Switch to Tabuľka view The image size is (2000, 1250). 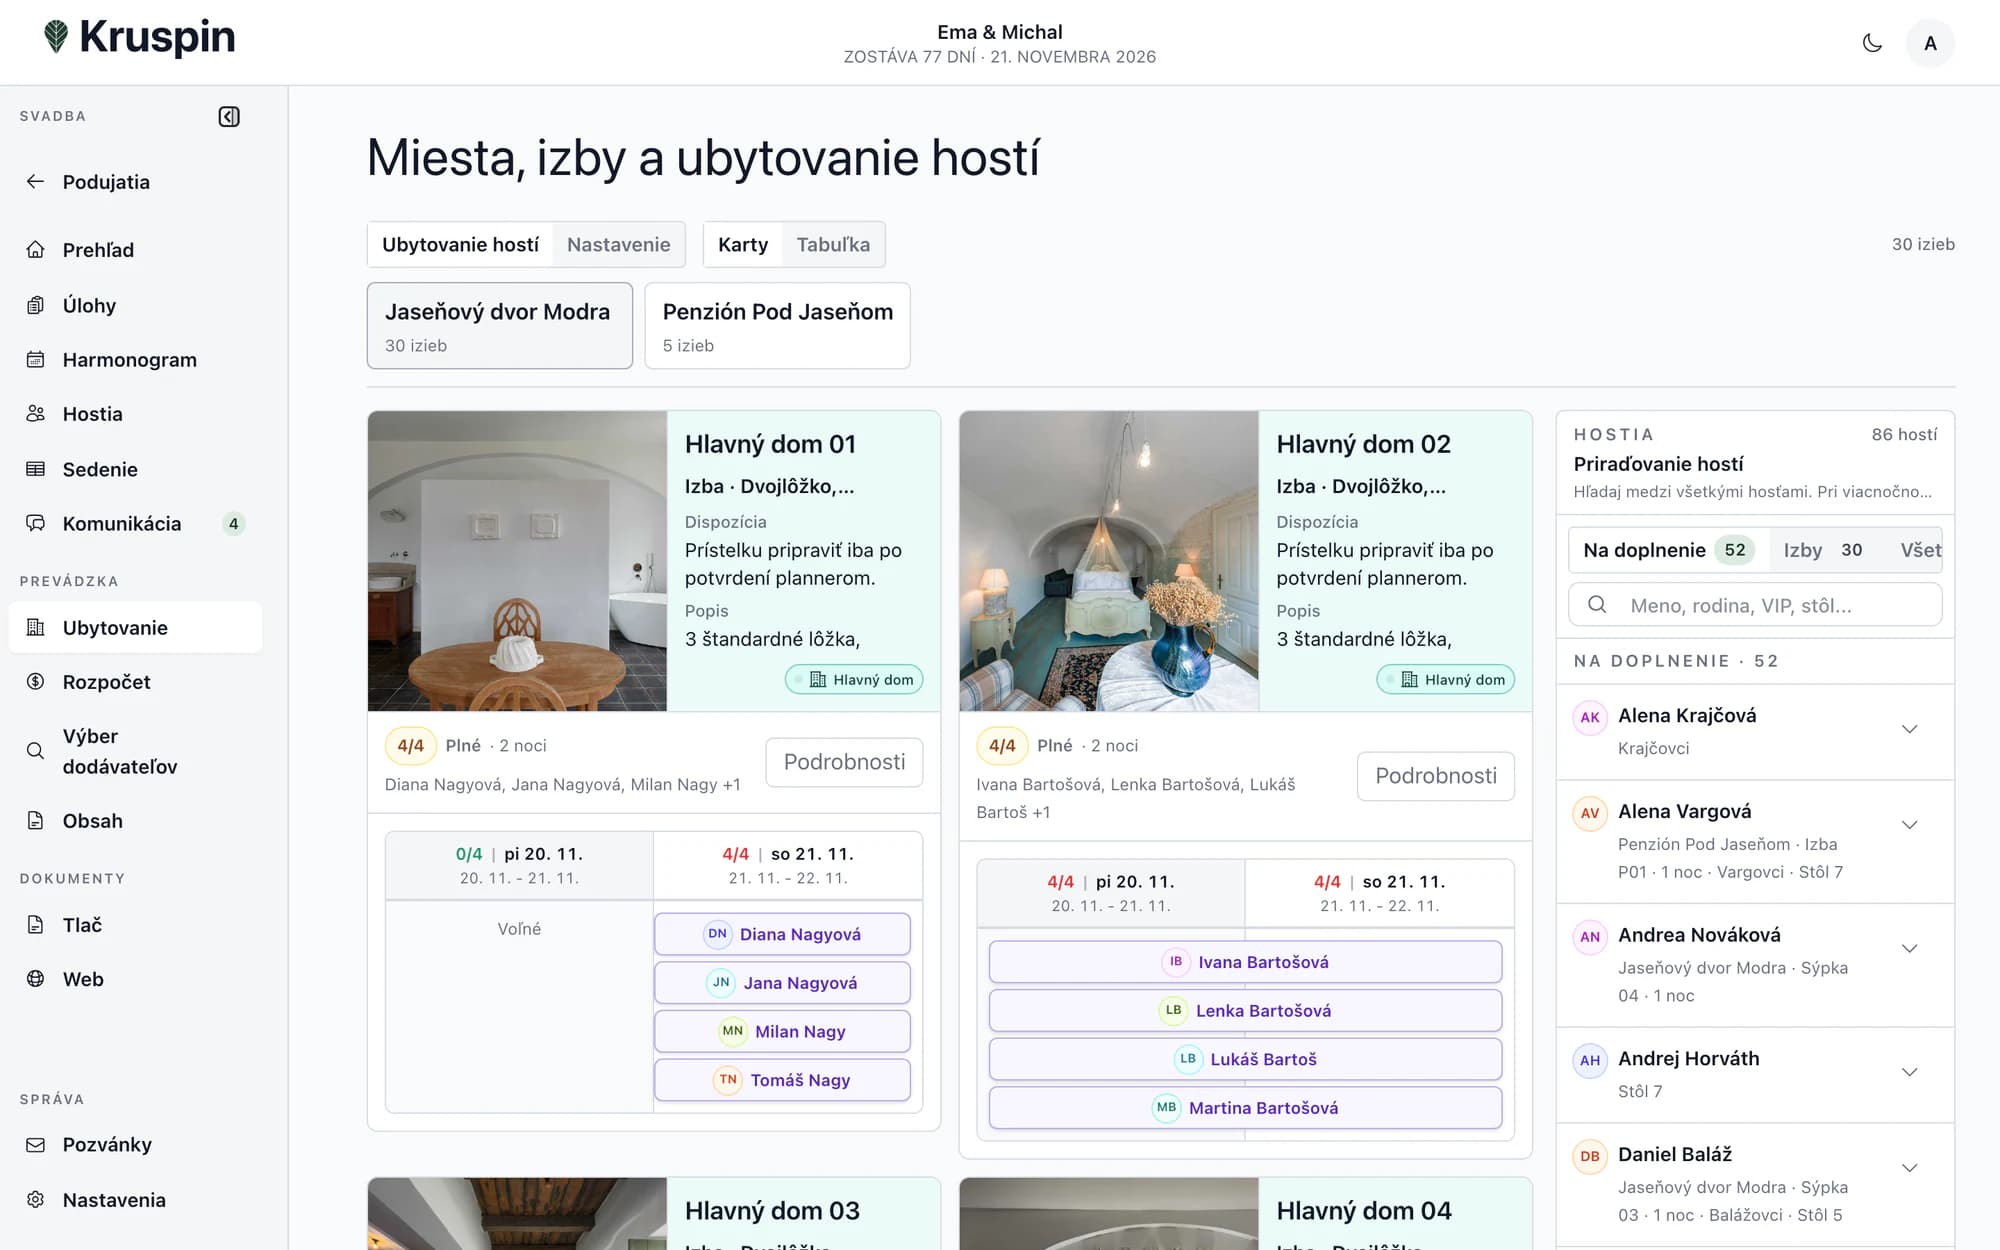(x=833, y=245)
